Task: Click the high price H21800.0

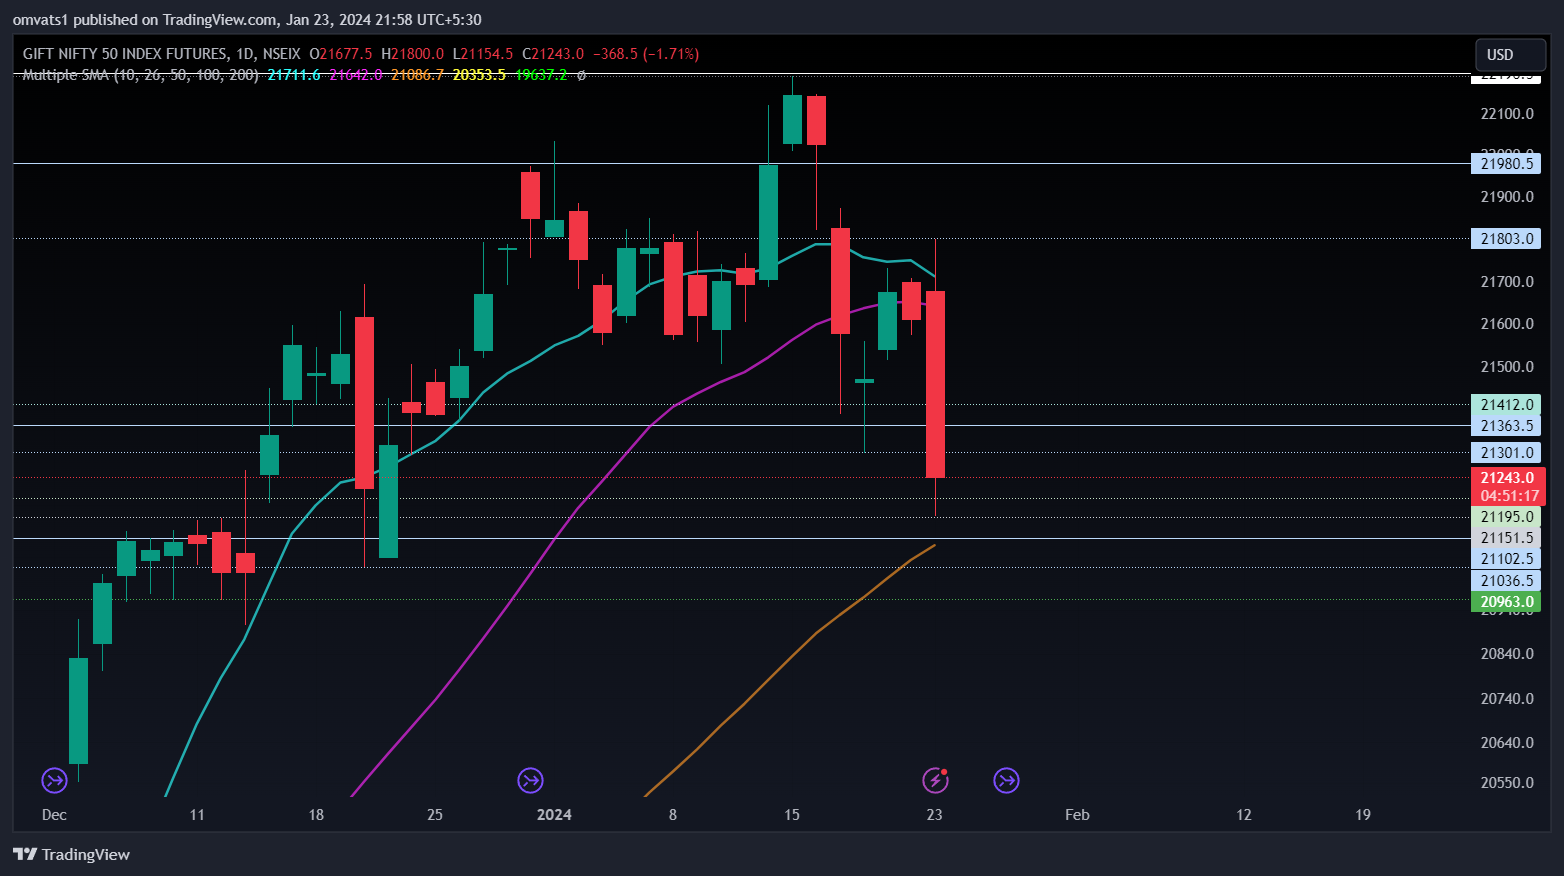Action: (412, 54)
